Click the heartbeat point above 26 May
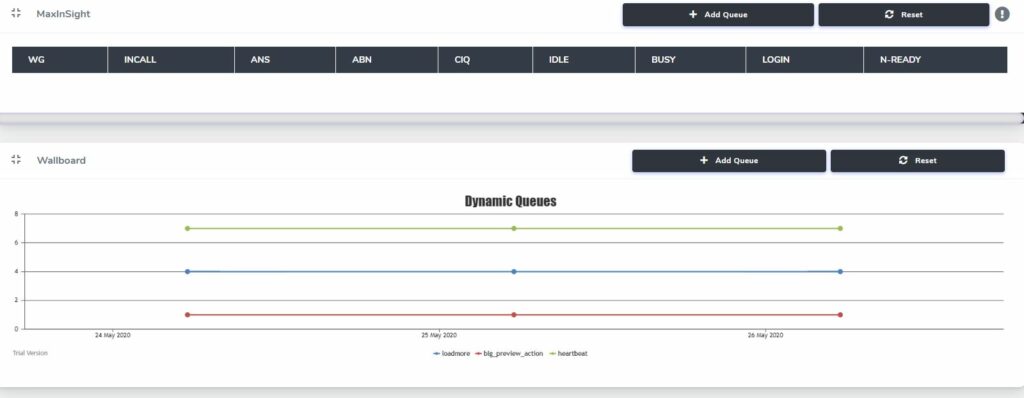The width and height of the screenshot is (1024, 398). pos(840,228)
